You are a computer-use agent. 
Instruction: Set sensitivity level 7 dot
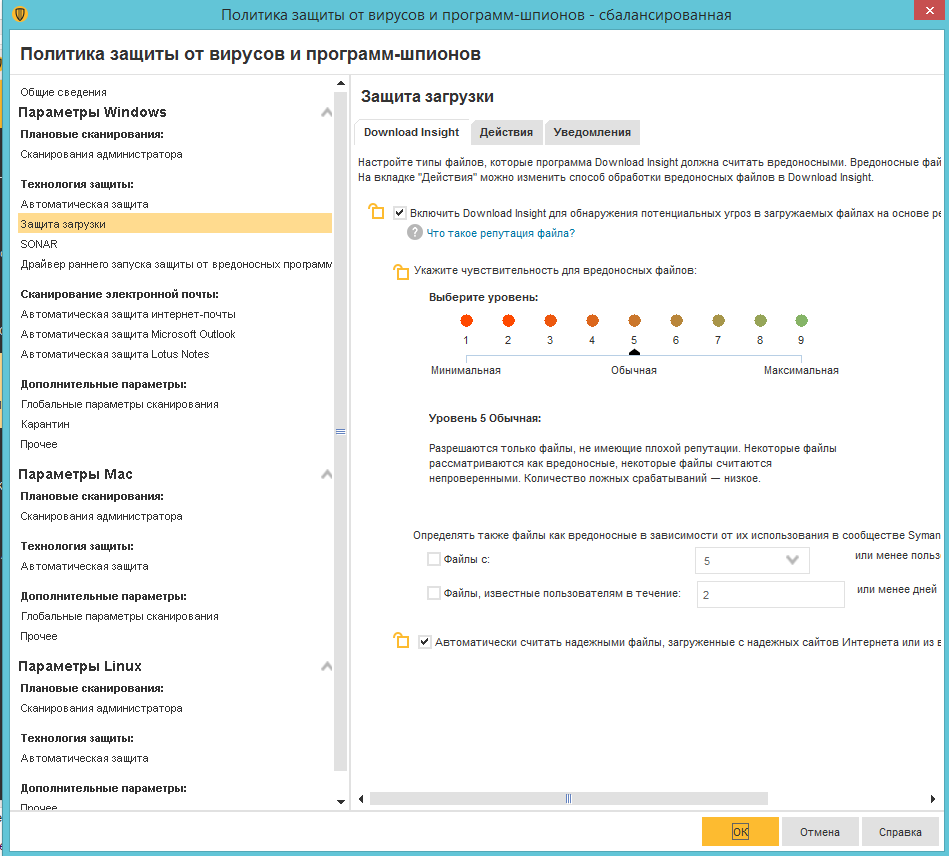[718, 320]
